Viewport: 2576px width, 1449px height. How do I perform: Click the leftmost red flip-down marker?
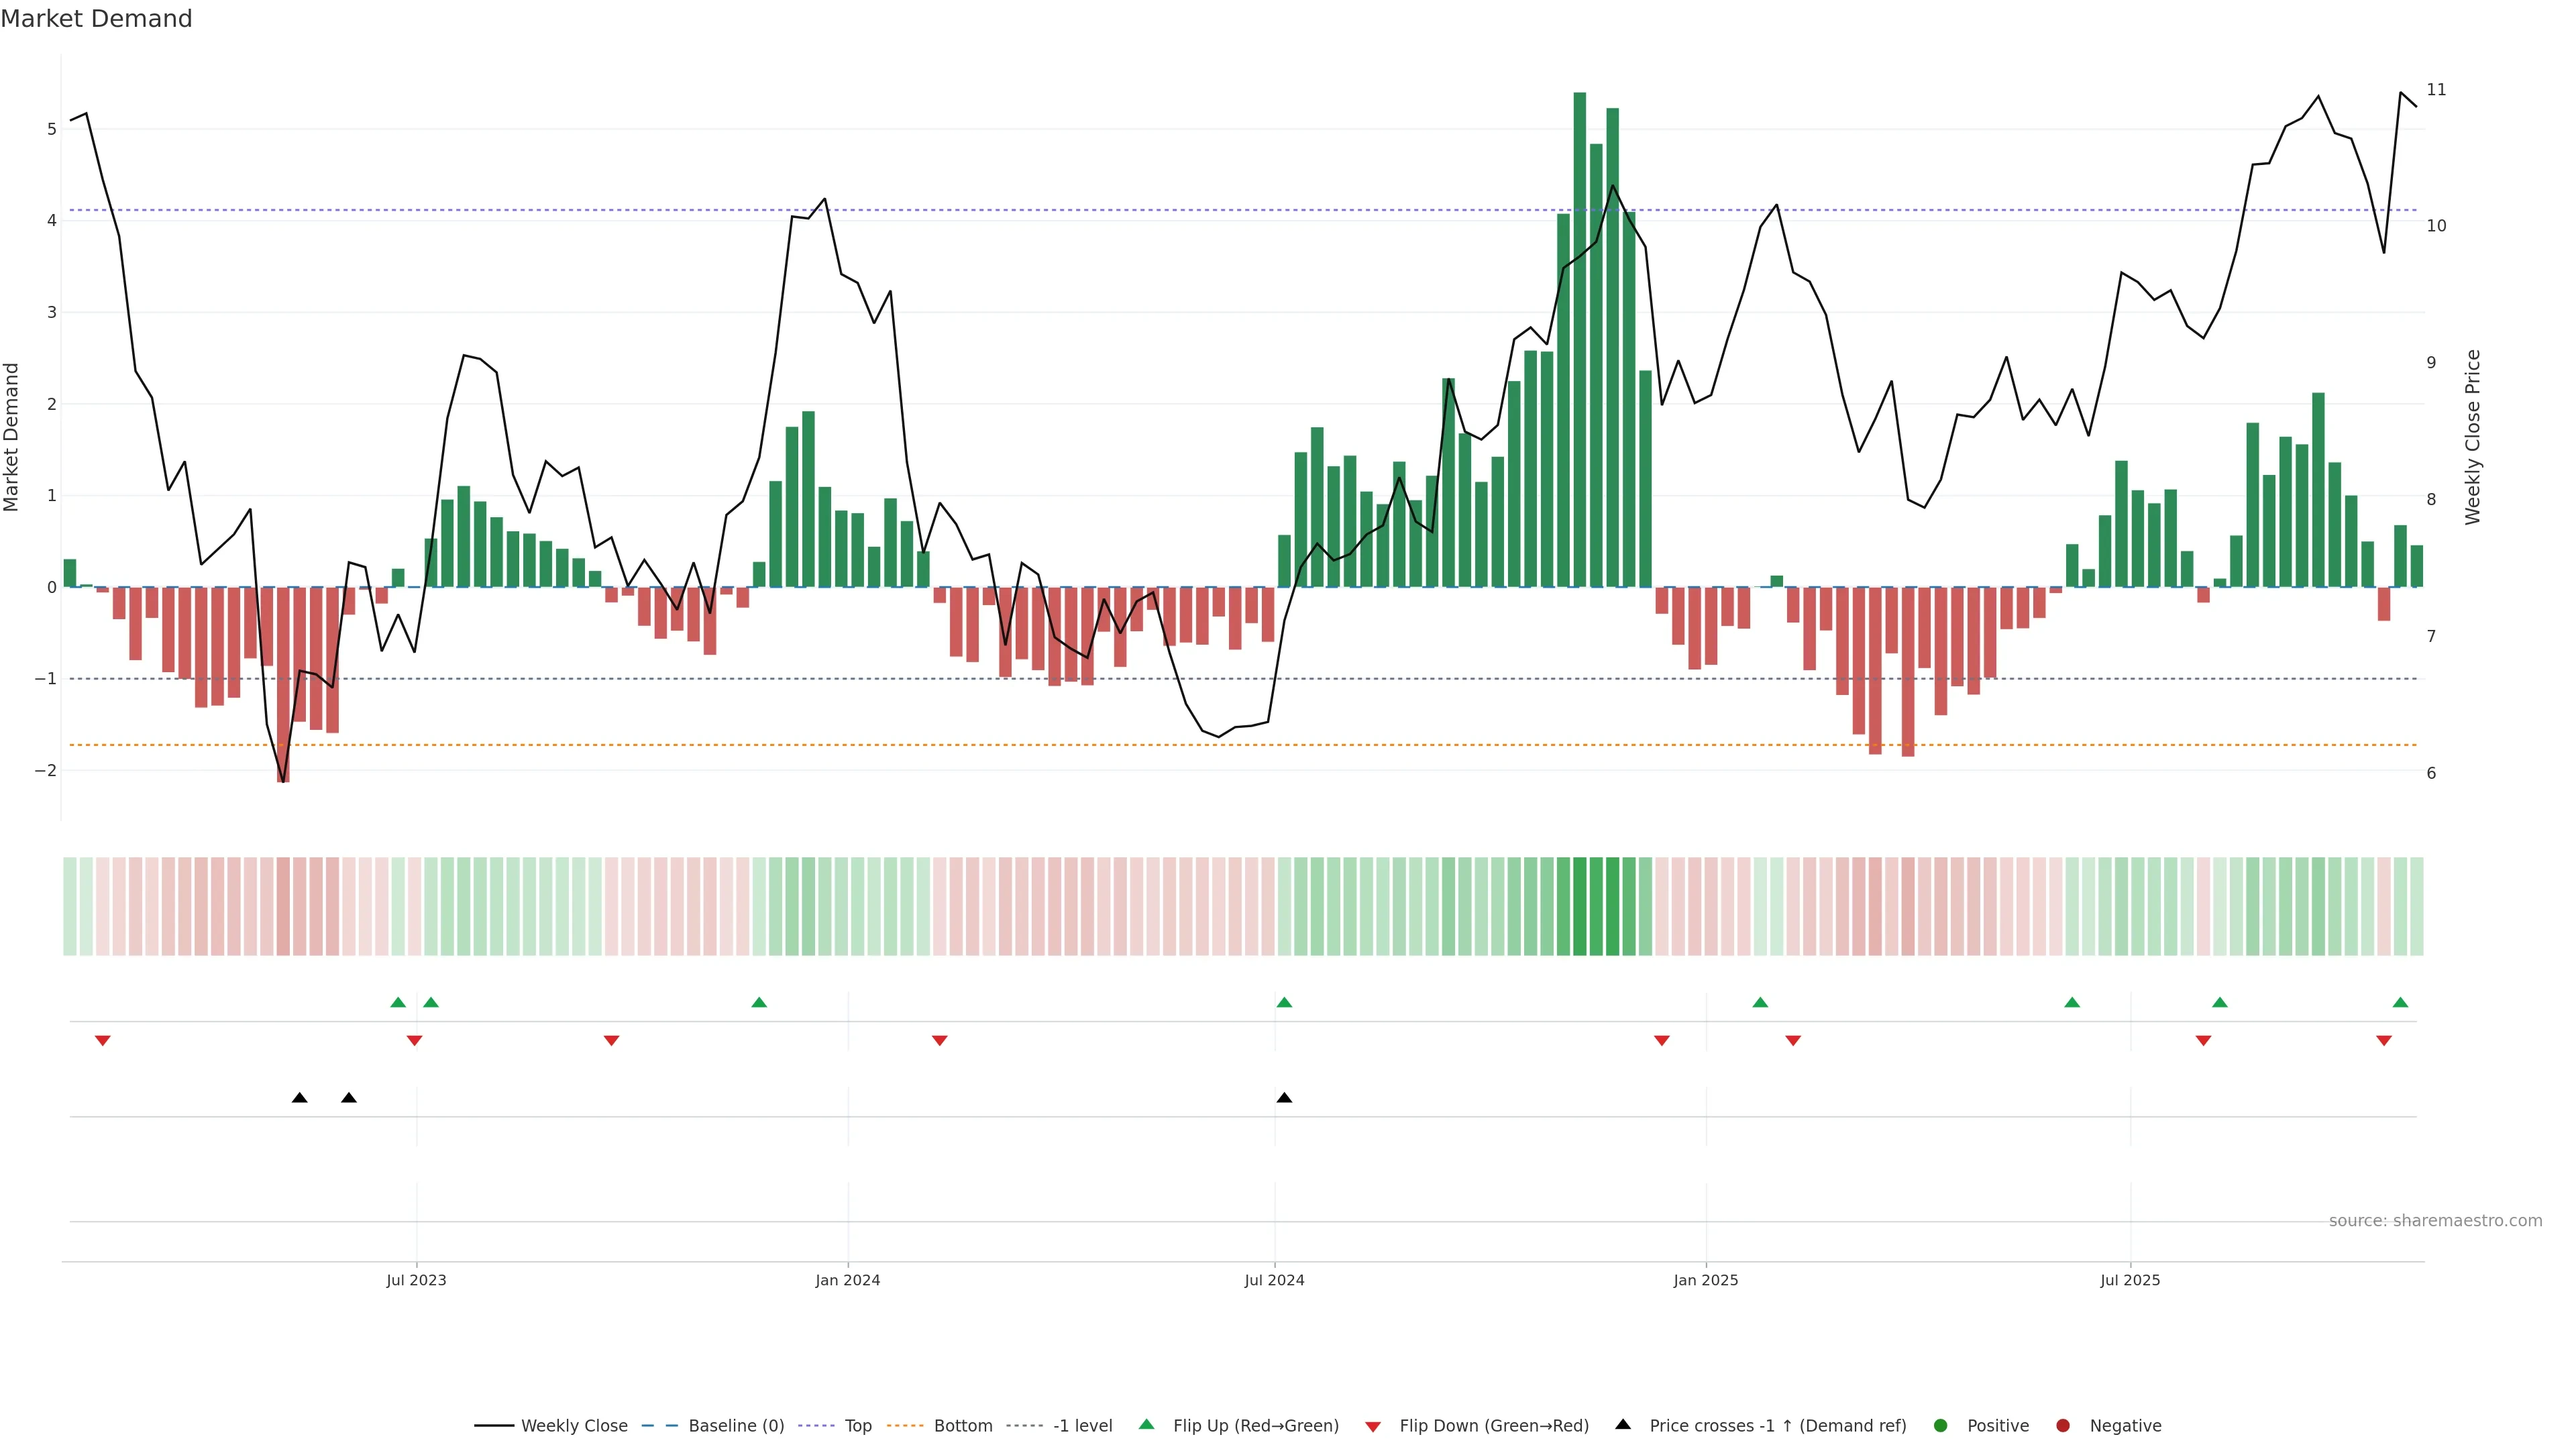click(x=102, y=1041)
